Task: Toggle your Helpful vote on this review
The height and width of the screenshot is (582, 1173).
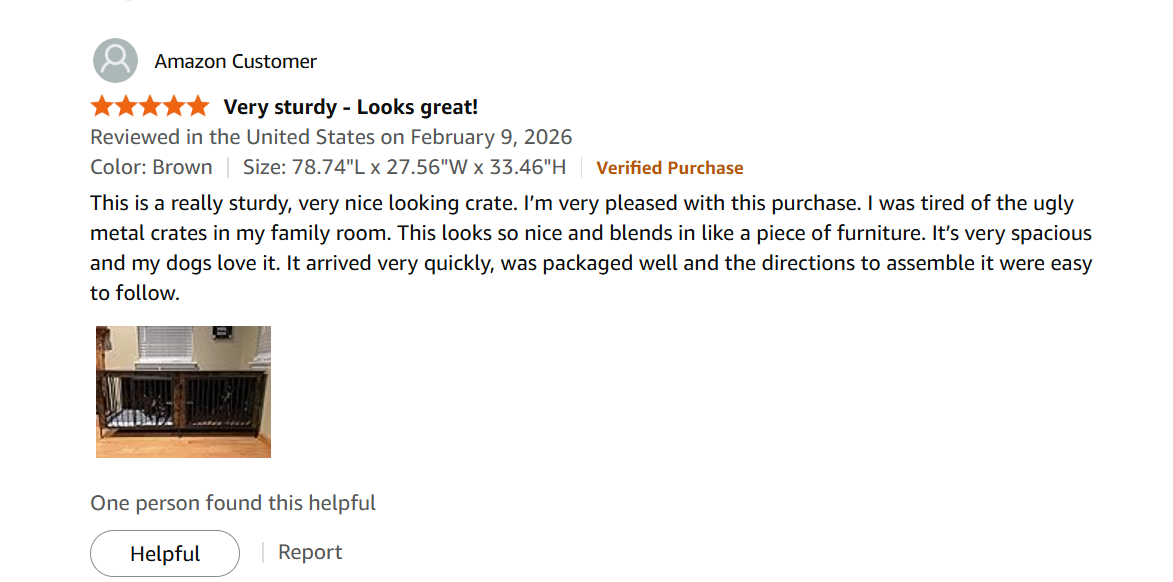Action: coord(164,553)
